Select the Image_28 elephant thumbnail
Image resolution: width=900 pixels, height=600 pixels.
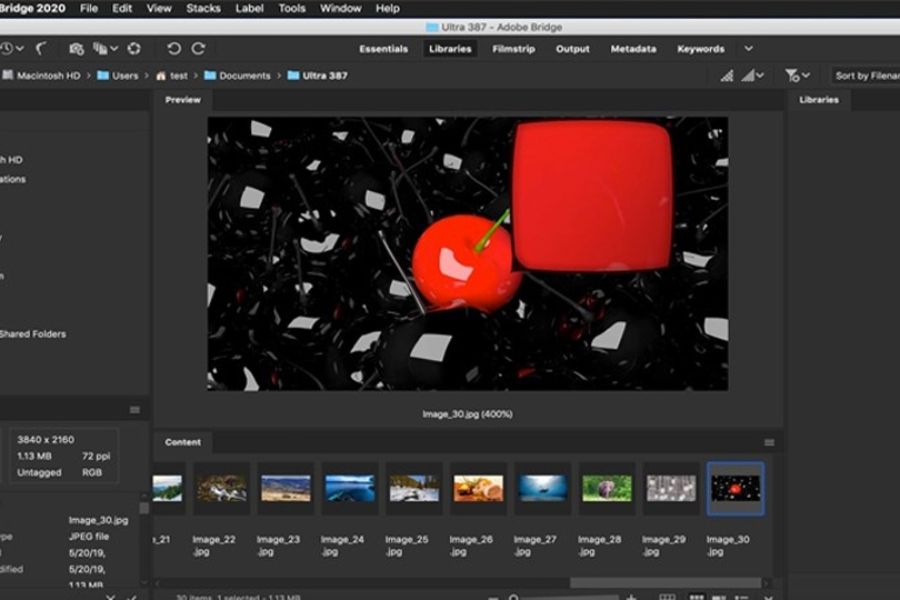pos(607,487)
